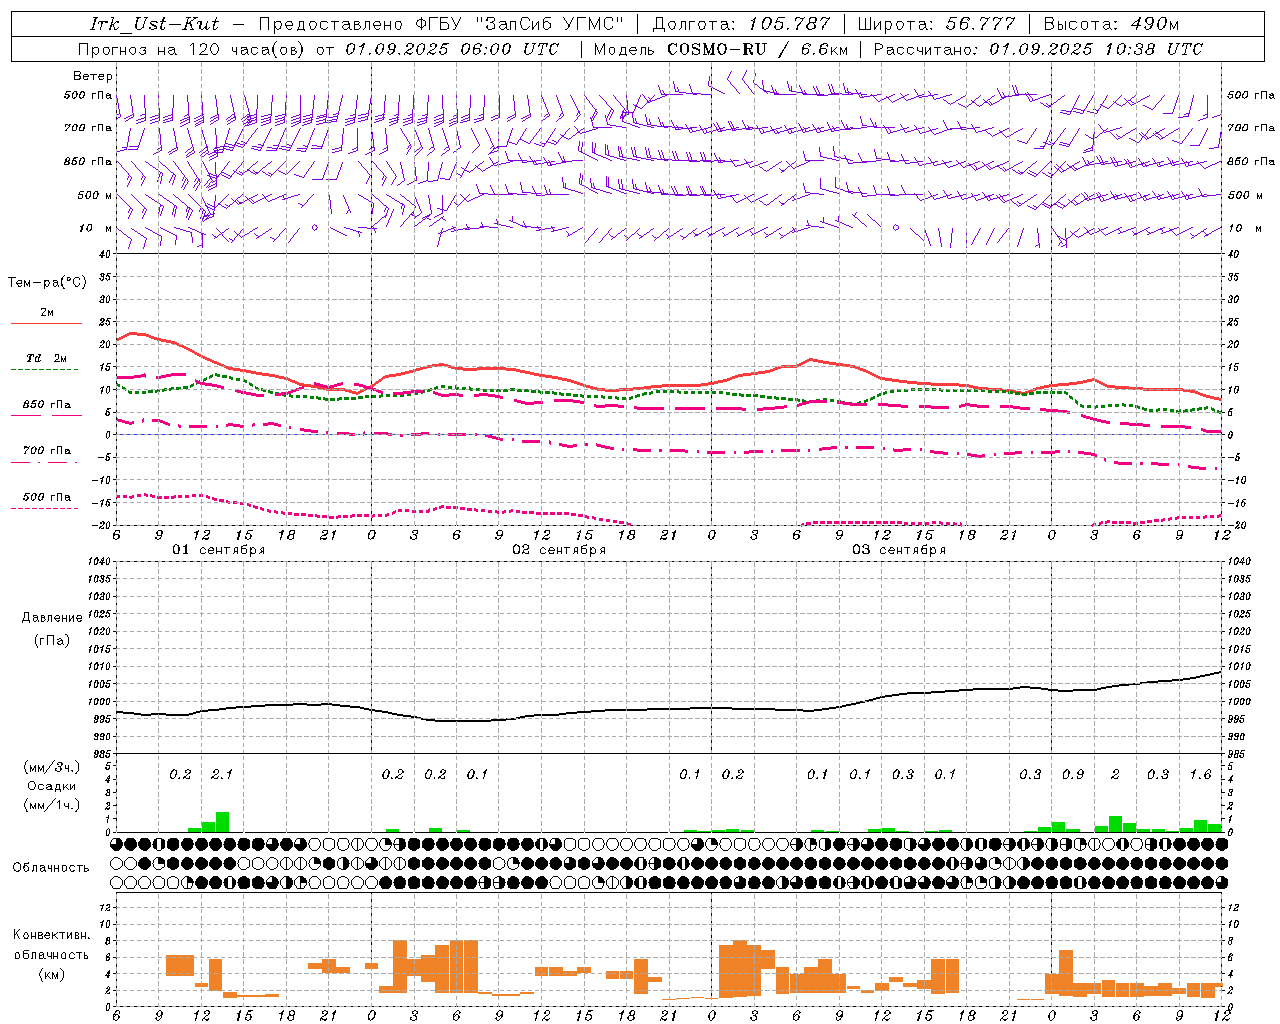Click the model name COSMO-RU / 6.6км

(x=757, y=48)
